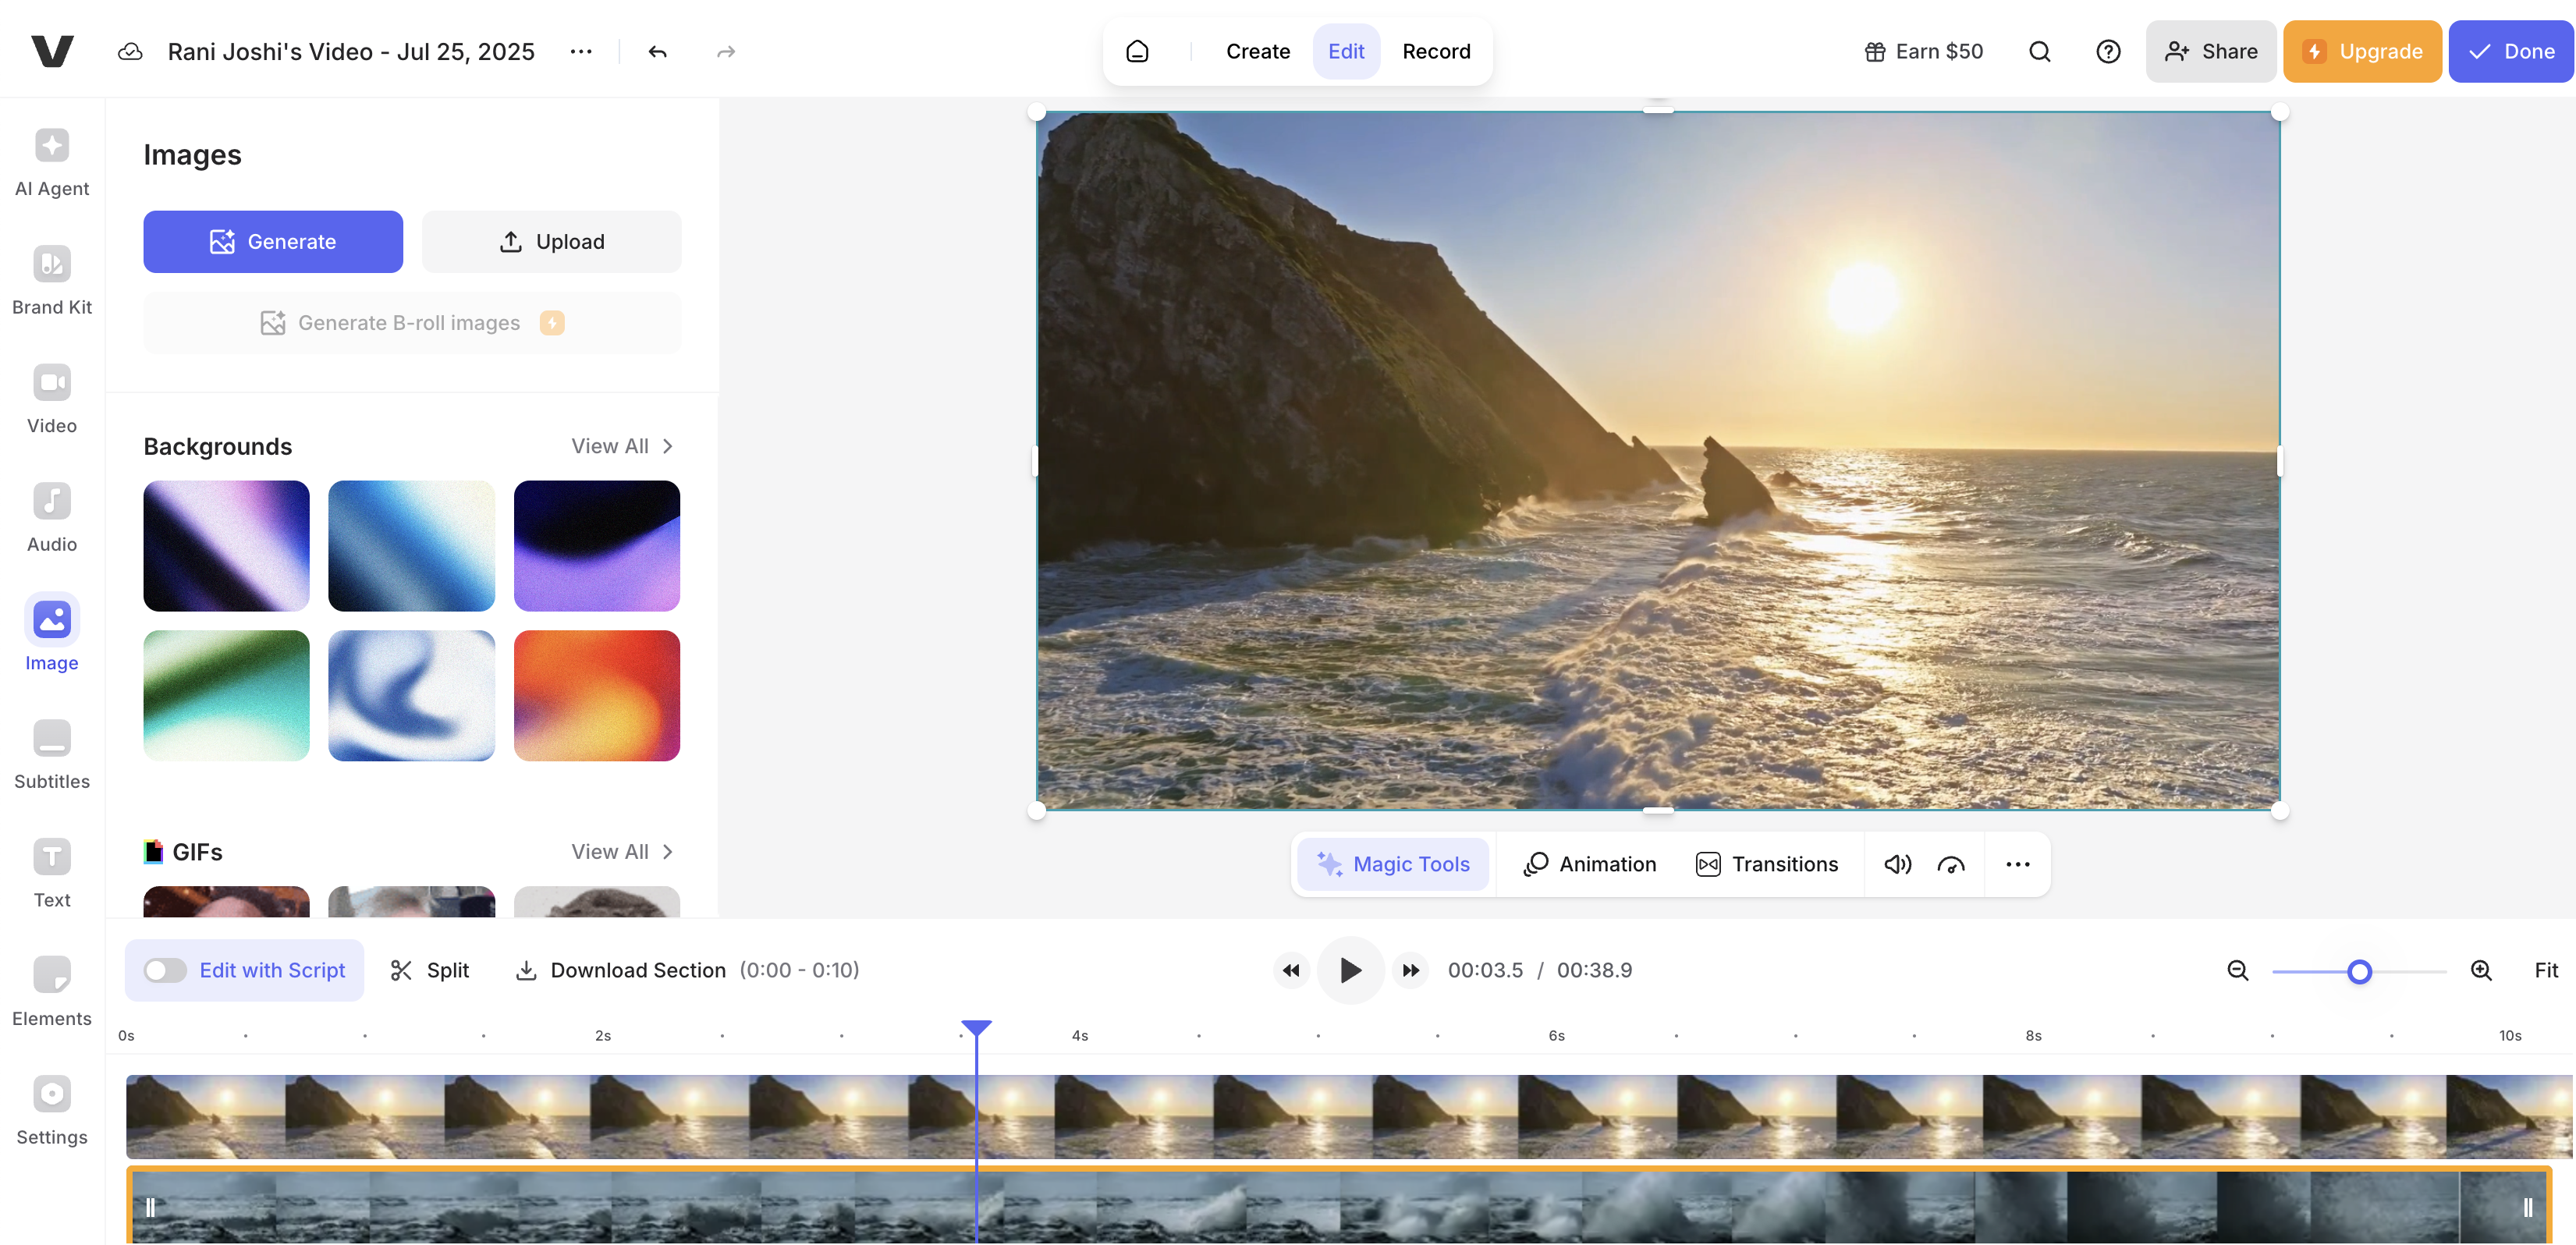The height and width of the screenshot is (1245, 2576).
Task: Open the search magnifier icon
Action: [x=2040, y=51]
